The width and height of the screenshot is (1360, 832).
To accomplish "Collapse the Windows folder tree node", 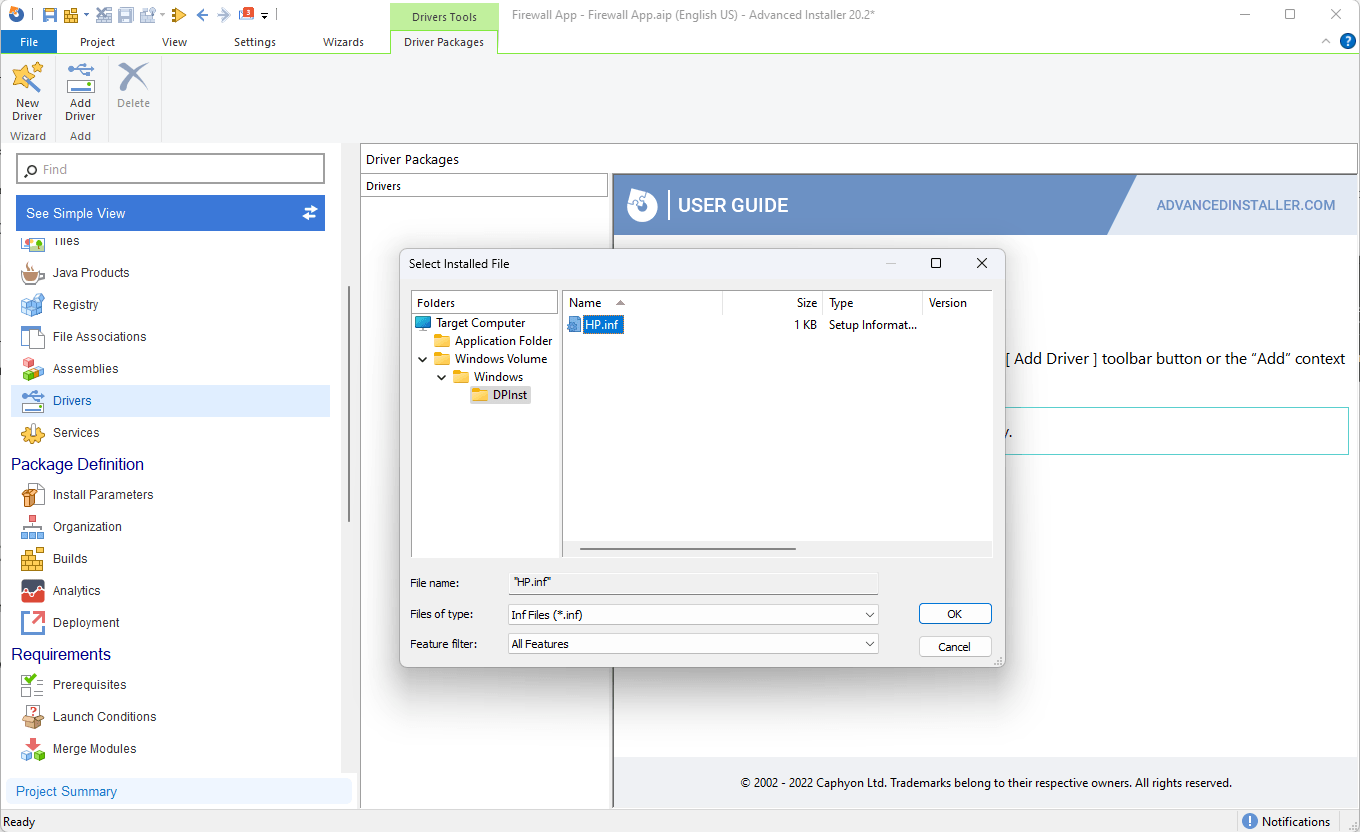I will coord(442,377).
